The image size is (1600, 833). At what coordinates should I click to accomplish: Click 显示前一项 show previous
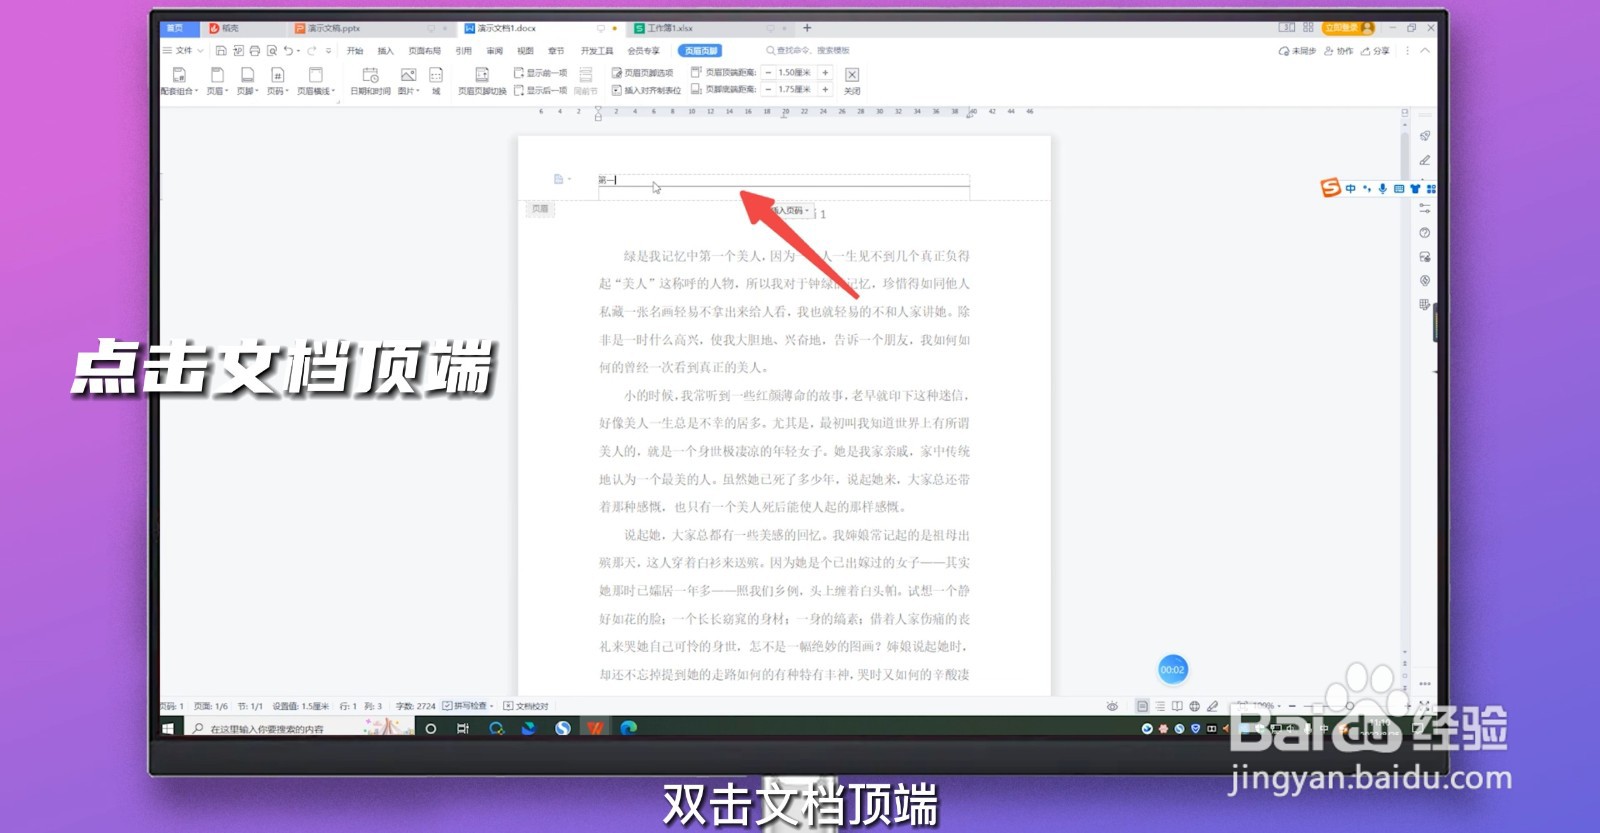(540, 73)
